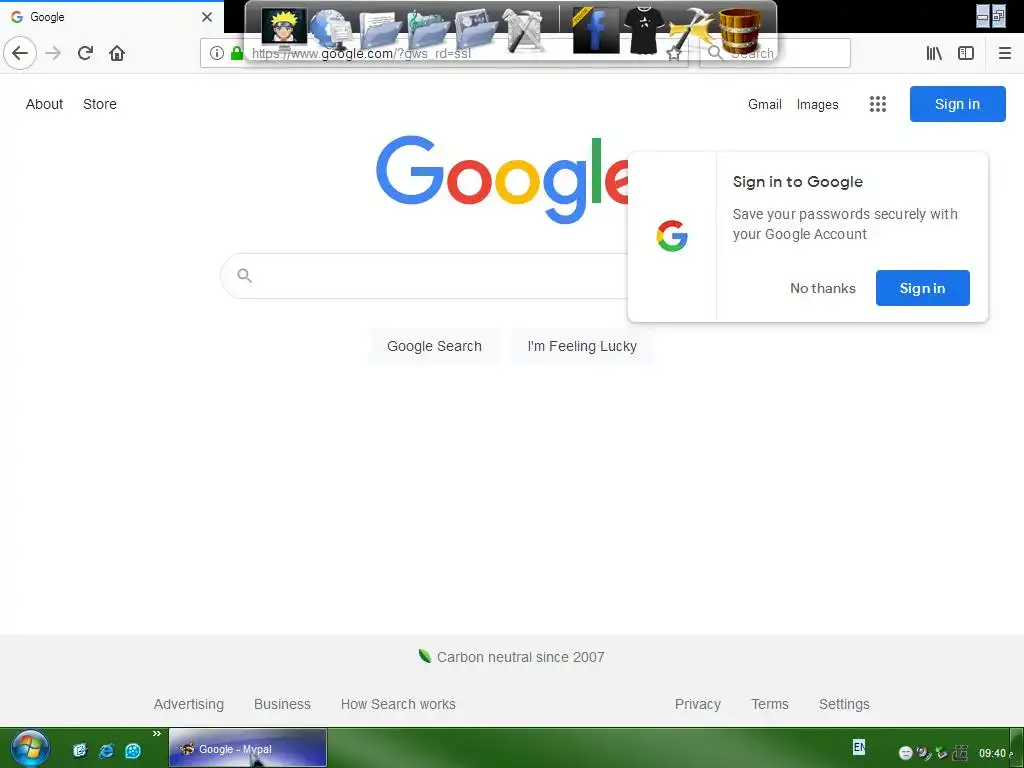Open the black t-shirt icon in the dock
Image resolution: width=1024 pixels, height=768 pixels.
[x=644, y=30]
